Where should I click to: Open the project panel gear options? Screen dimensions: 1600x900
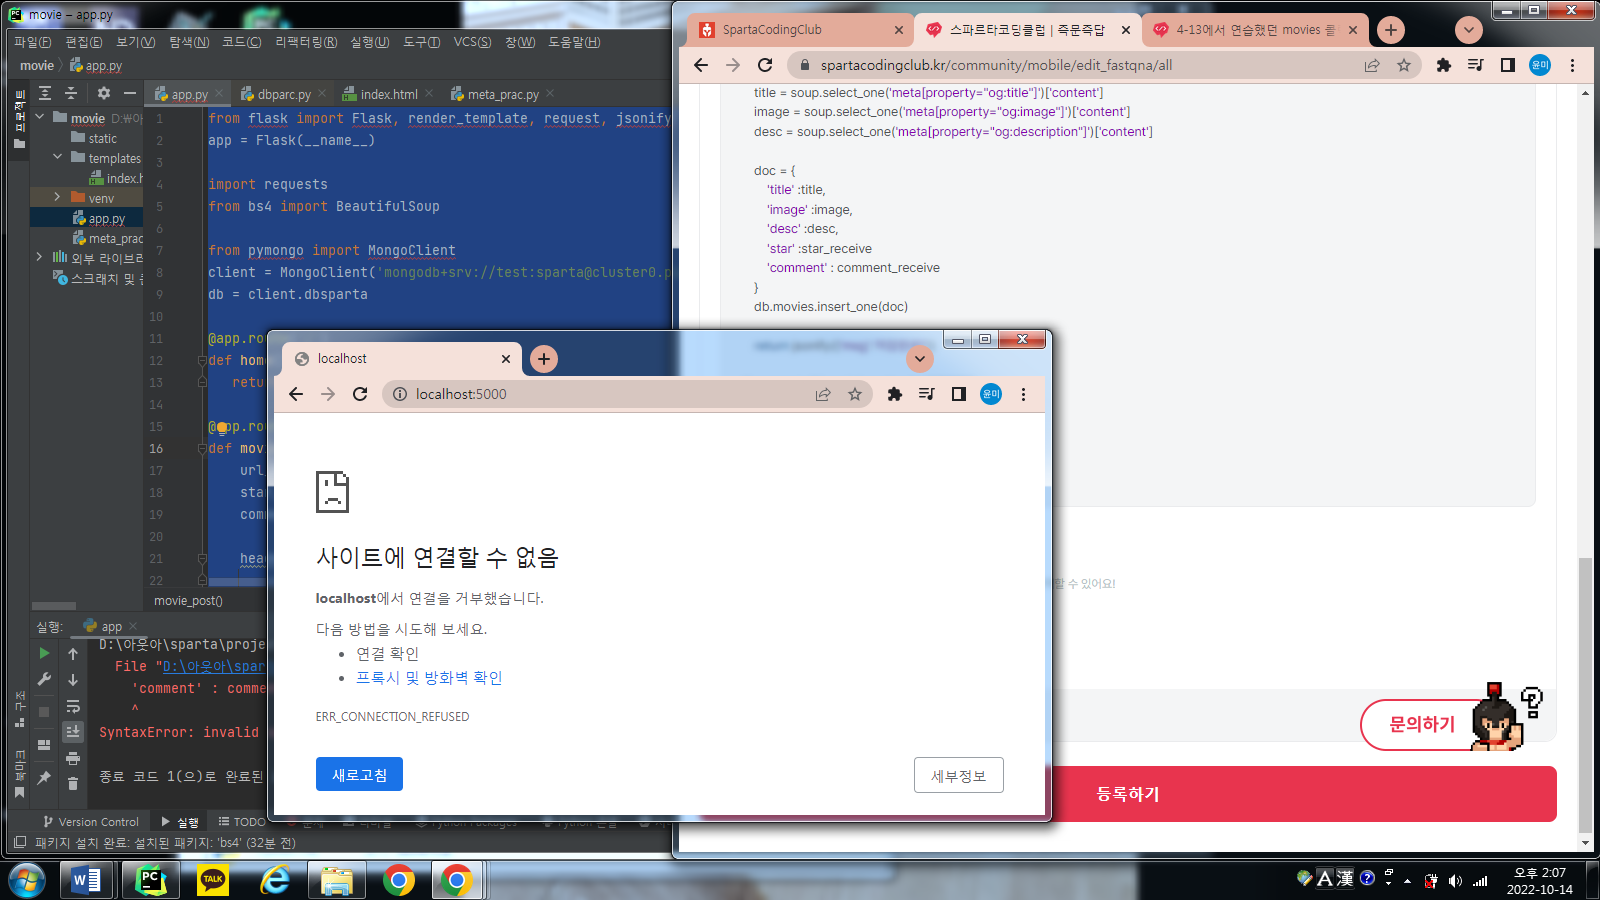click(104, 93)
